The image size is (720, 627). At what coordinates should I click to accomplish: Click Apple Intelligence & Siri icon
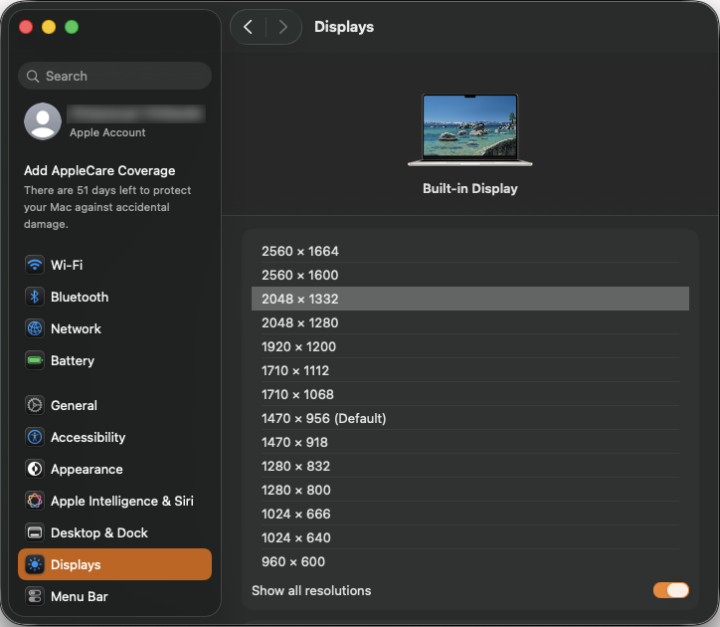tap(35, 501)
